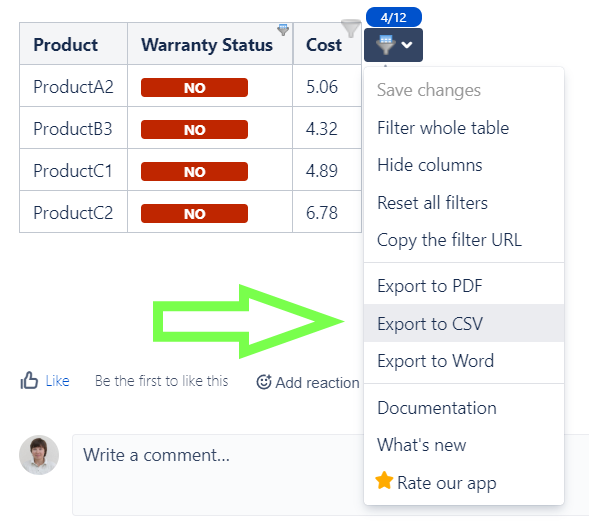Image resolution: width=589 pixels, height=530 pixels.
Task: Click Reset all filters
Action: 464,203
